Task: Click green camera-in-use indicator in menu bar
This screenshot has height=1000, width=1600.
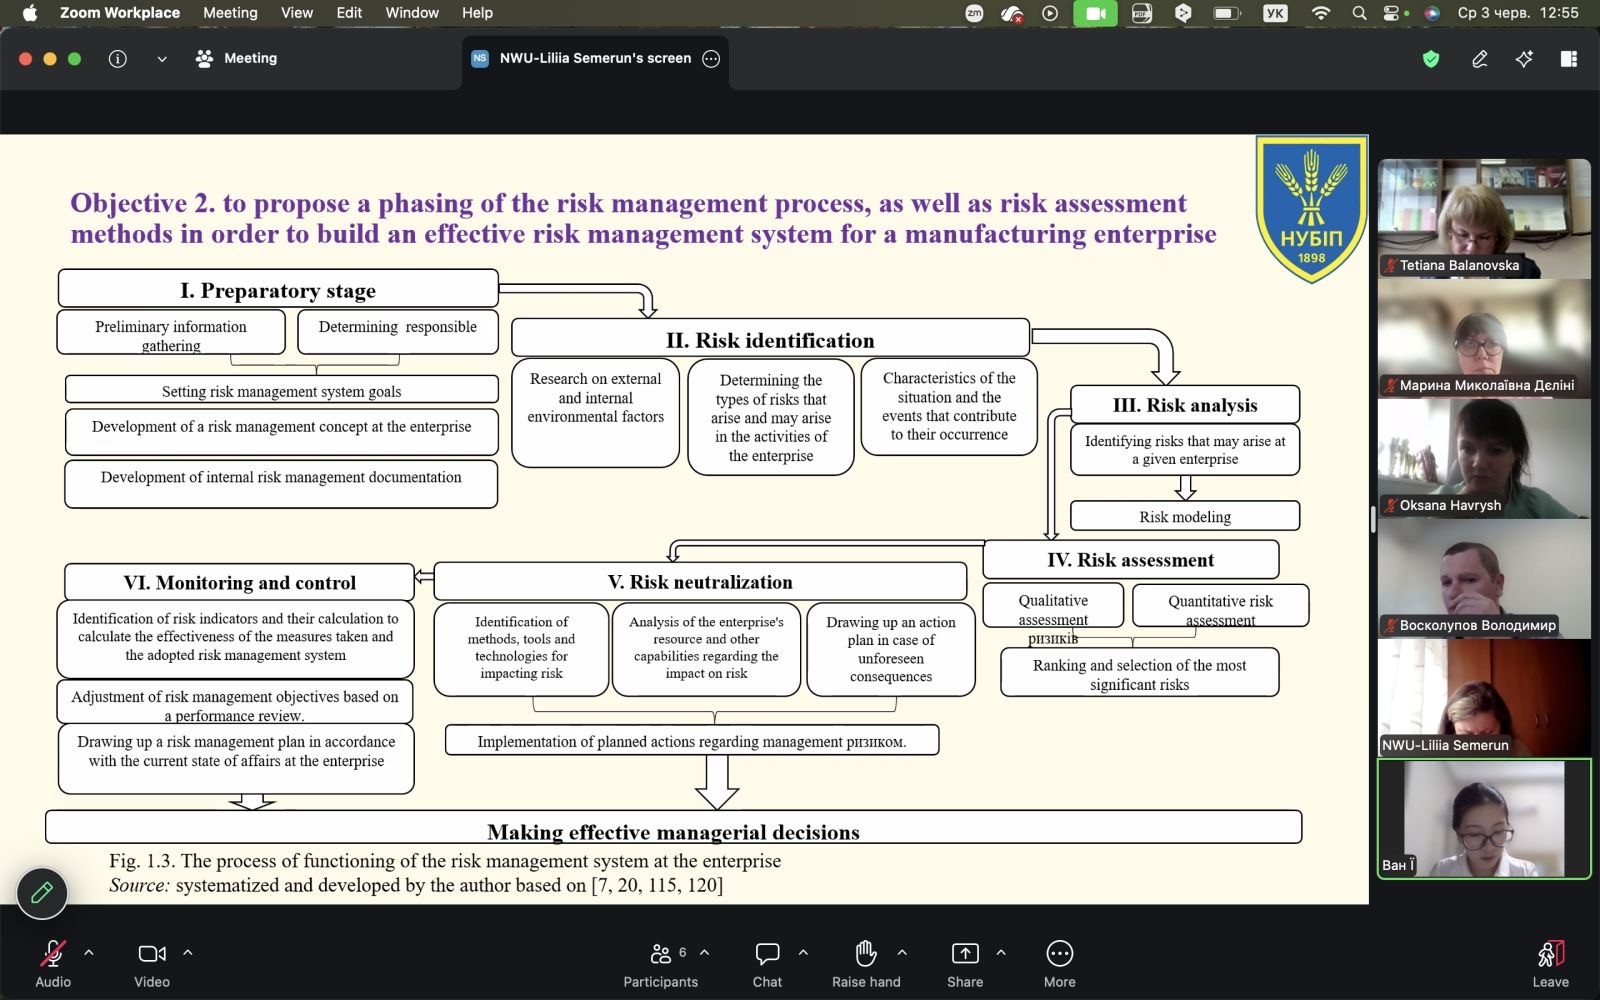Action: click(1095, 13)
